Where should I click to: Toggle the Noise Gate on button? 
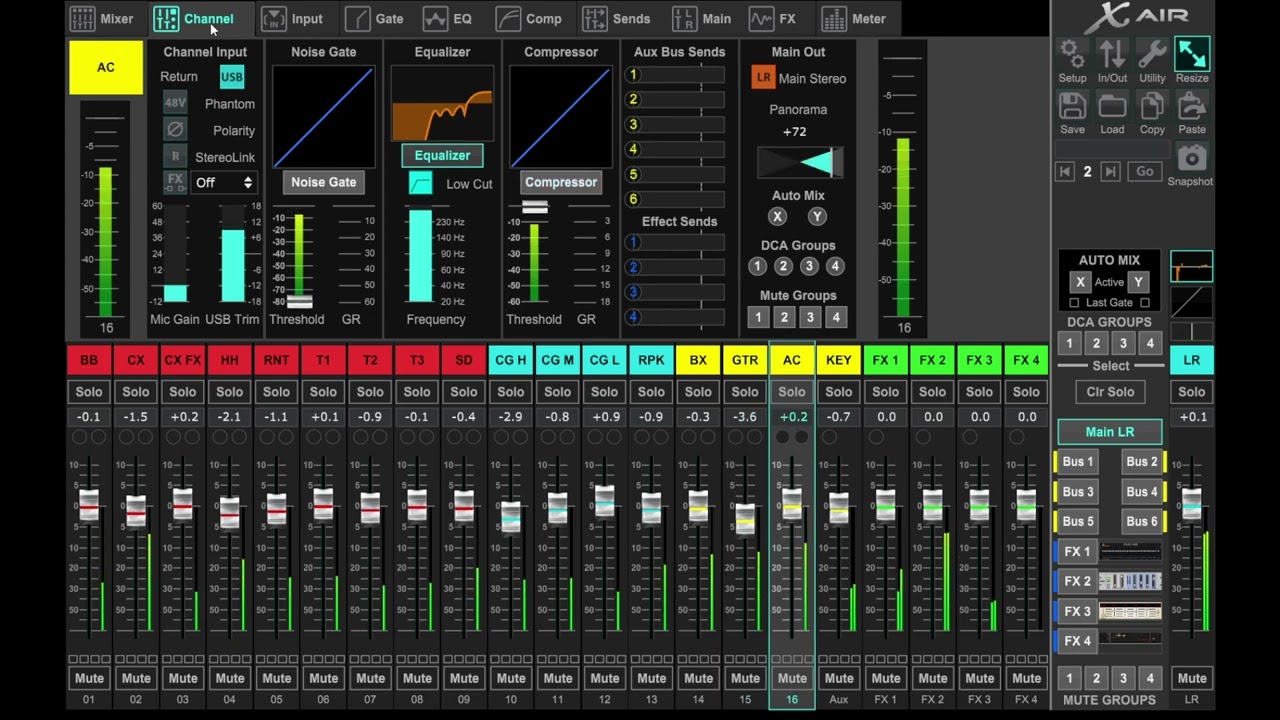point(323,182)
